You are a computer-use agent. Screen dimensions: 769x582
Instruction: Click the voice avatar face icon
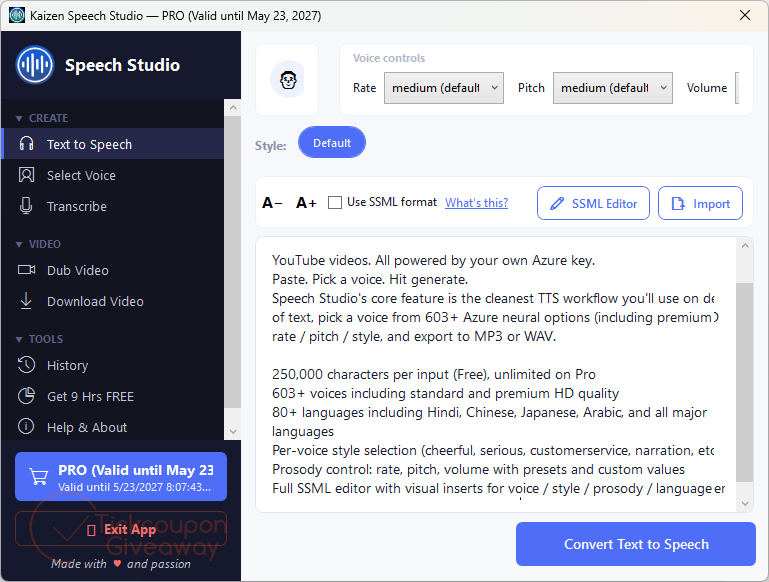pos(288,80)
